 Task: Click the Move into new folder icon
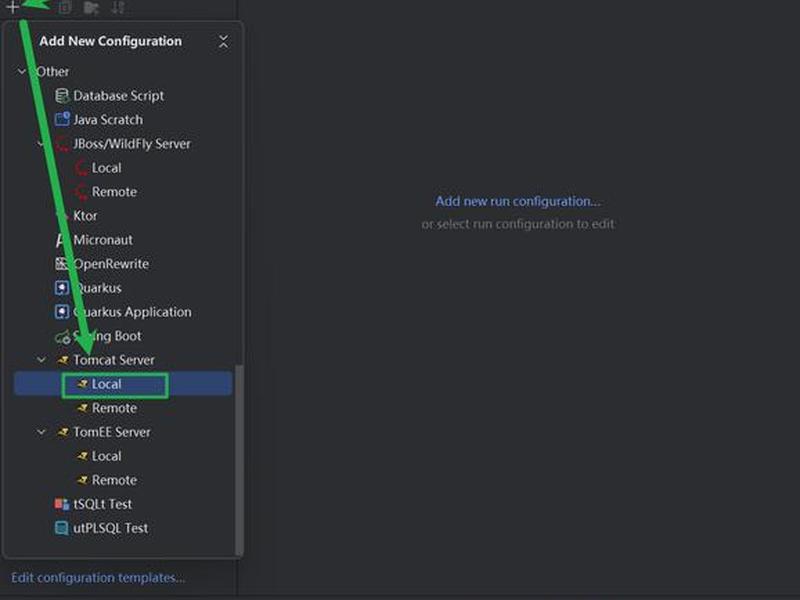(x=91, y=7)
